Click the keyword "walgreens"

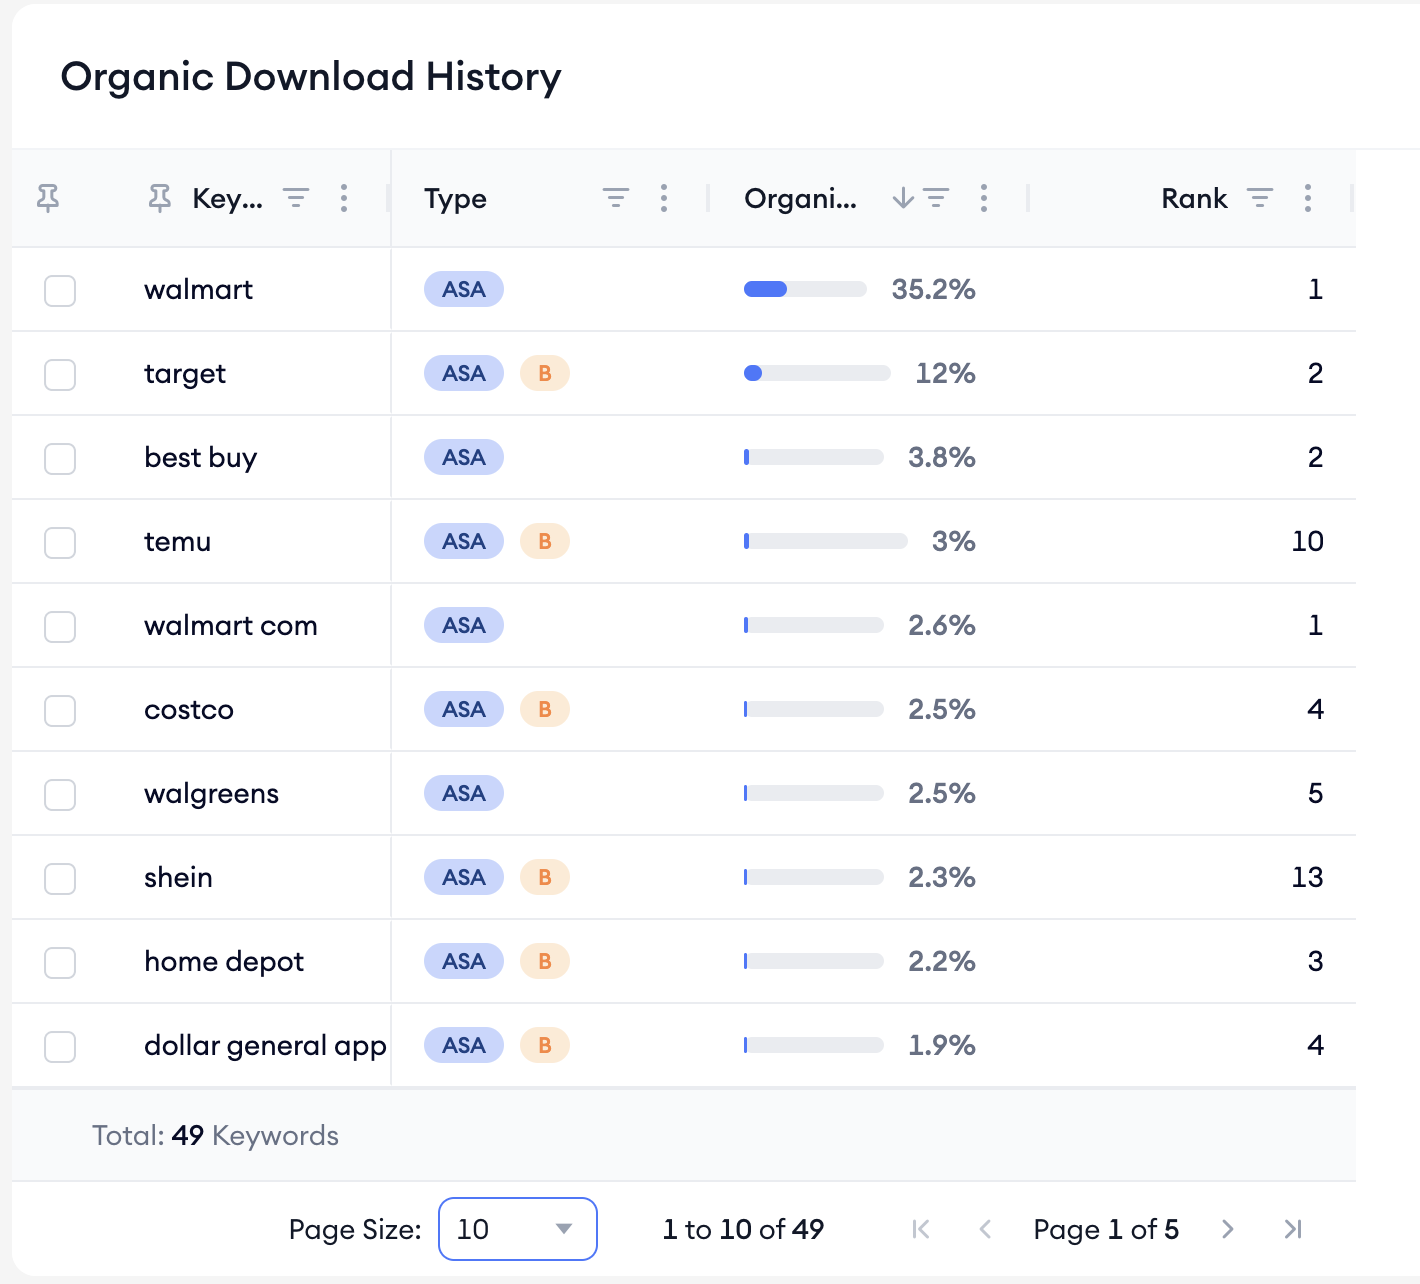211,794
